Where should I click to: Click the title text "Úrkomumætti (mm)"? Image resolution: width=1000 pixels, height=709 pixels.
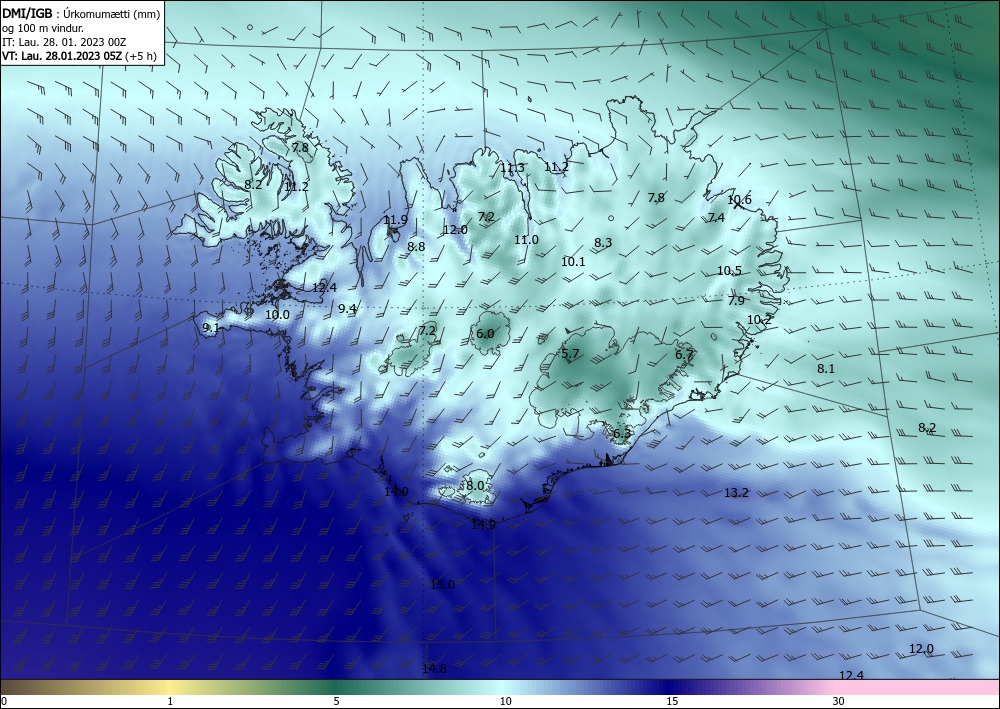[112, 15]
